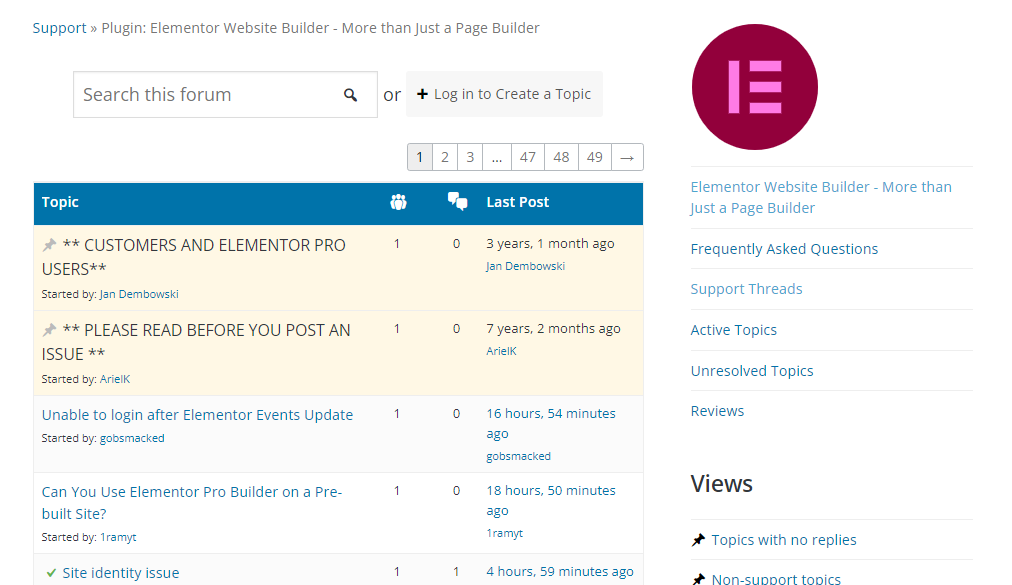Open Unresolved Topics sidebar link
Screen dimensions: 1012x585
(x=752, y=371)
